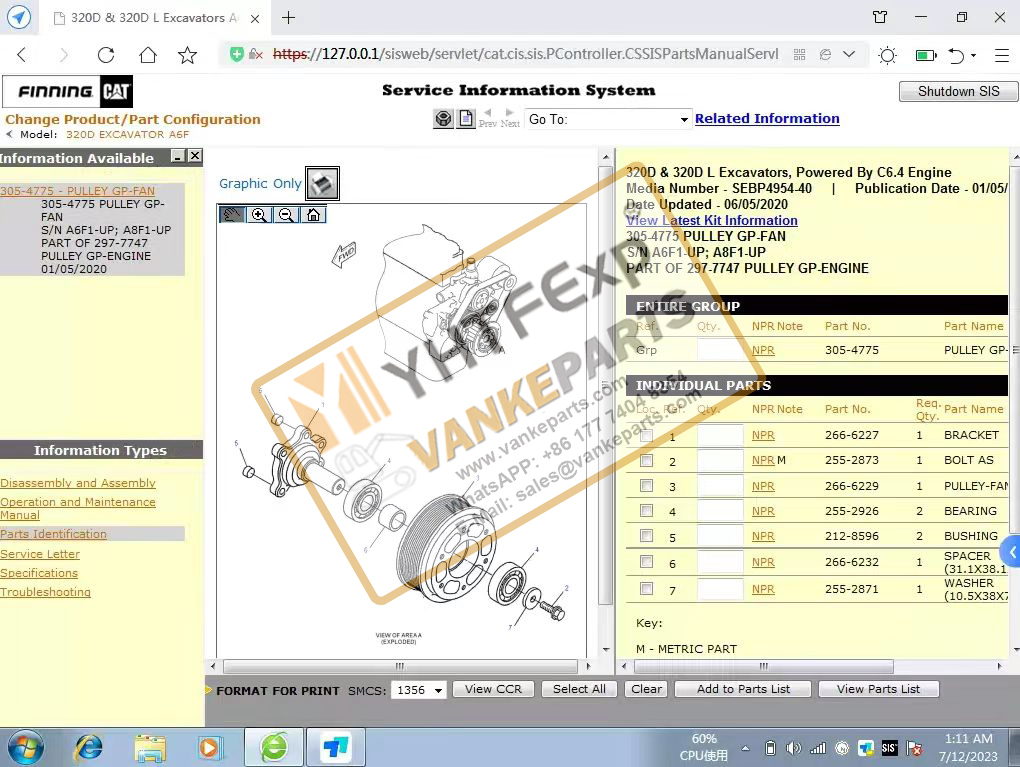Click View Latest Kit Information link
This screenshot has width=1020, height=767.
click(x=712, y=220)
